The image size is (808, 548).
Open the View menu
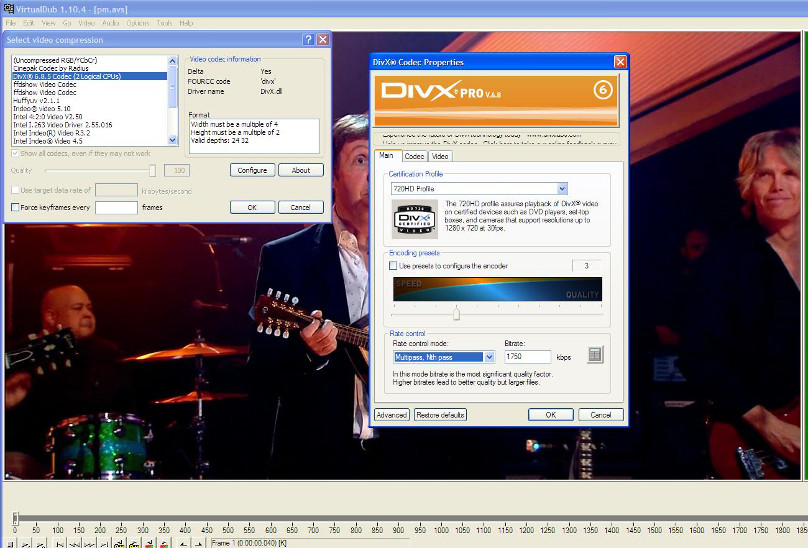tap(48, 23)
